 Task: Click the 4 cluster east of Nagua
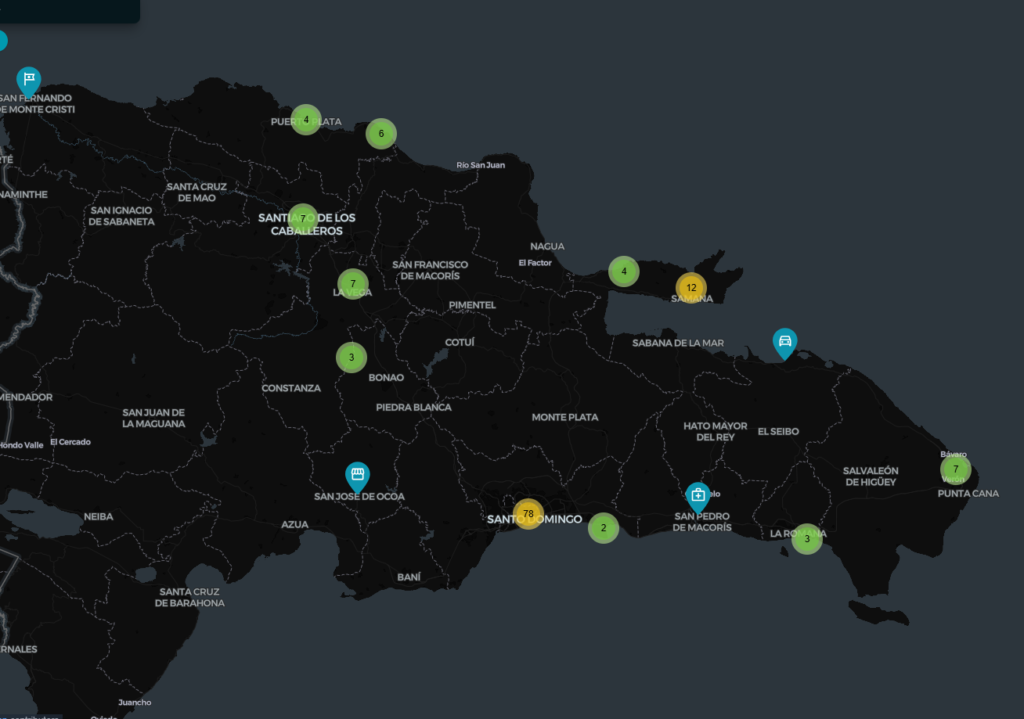[x=624, y=271]
